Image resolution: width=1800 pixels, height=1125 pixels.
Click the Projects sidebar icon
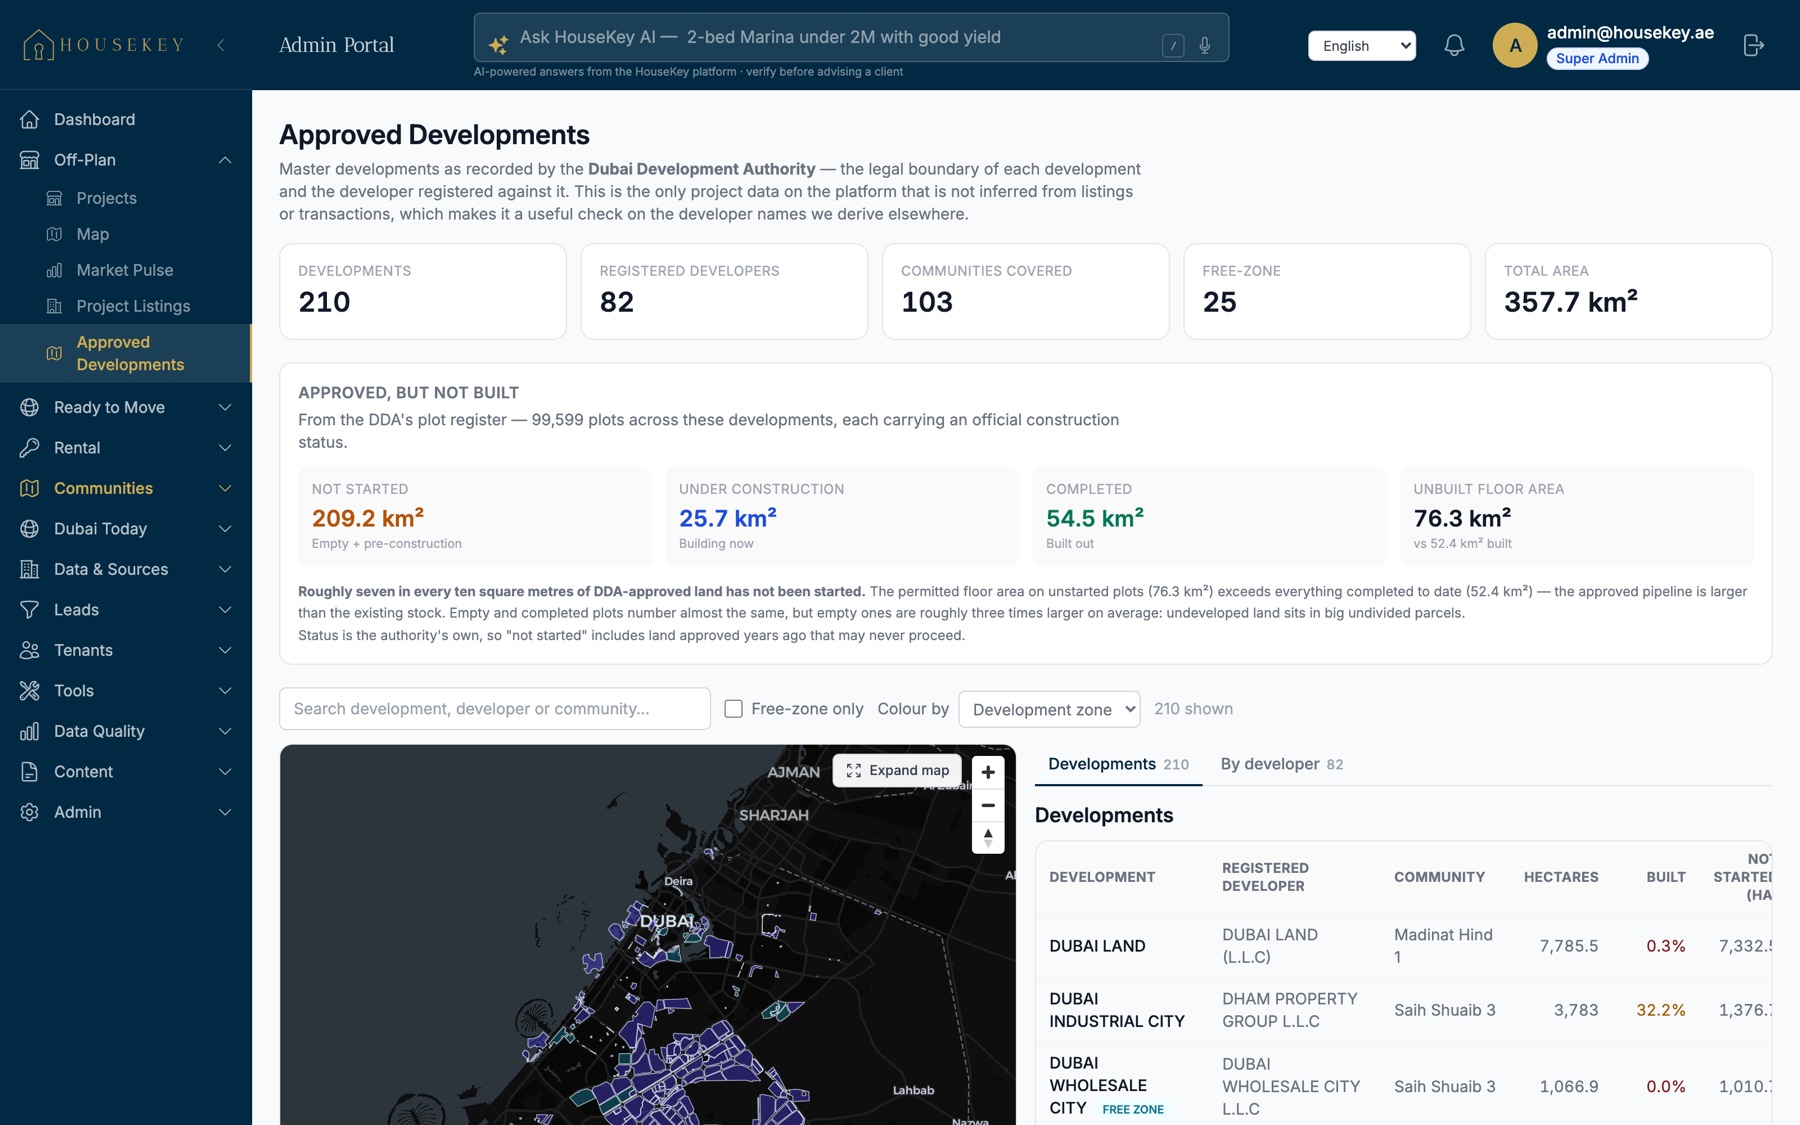click(55, 198)
